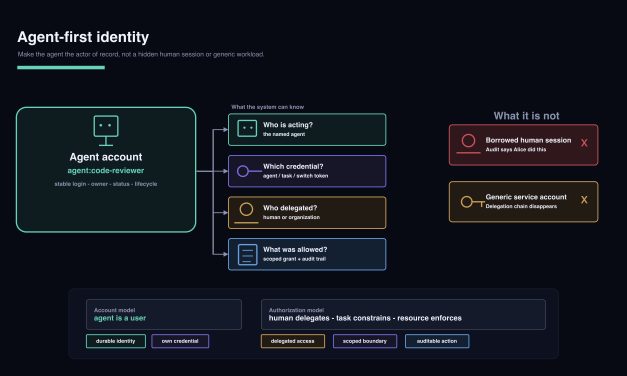Click Generic service account title

526,197
